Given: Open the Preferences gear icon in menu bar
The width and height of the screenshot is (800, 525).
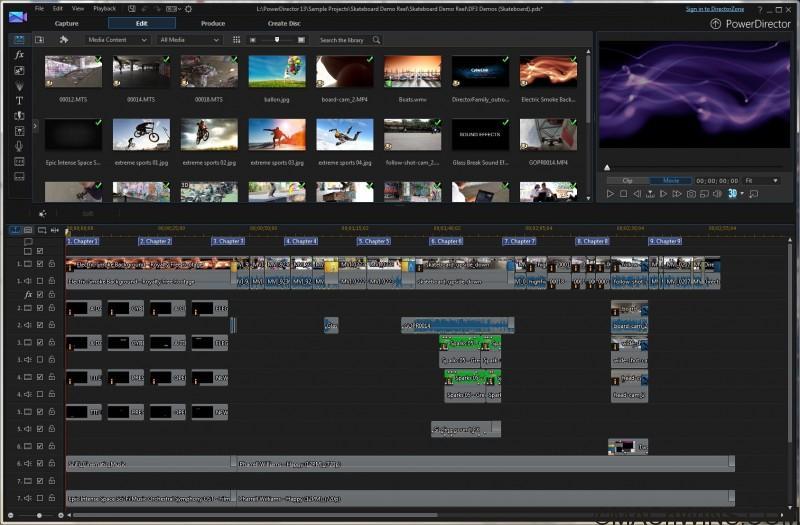Looking at the screenshot, I should 188,9.
